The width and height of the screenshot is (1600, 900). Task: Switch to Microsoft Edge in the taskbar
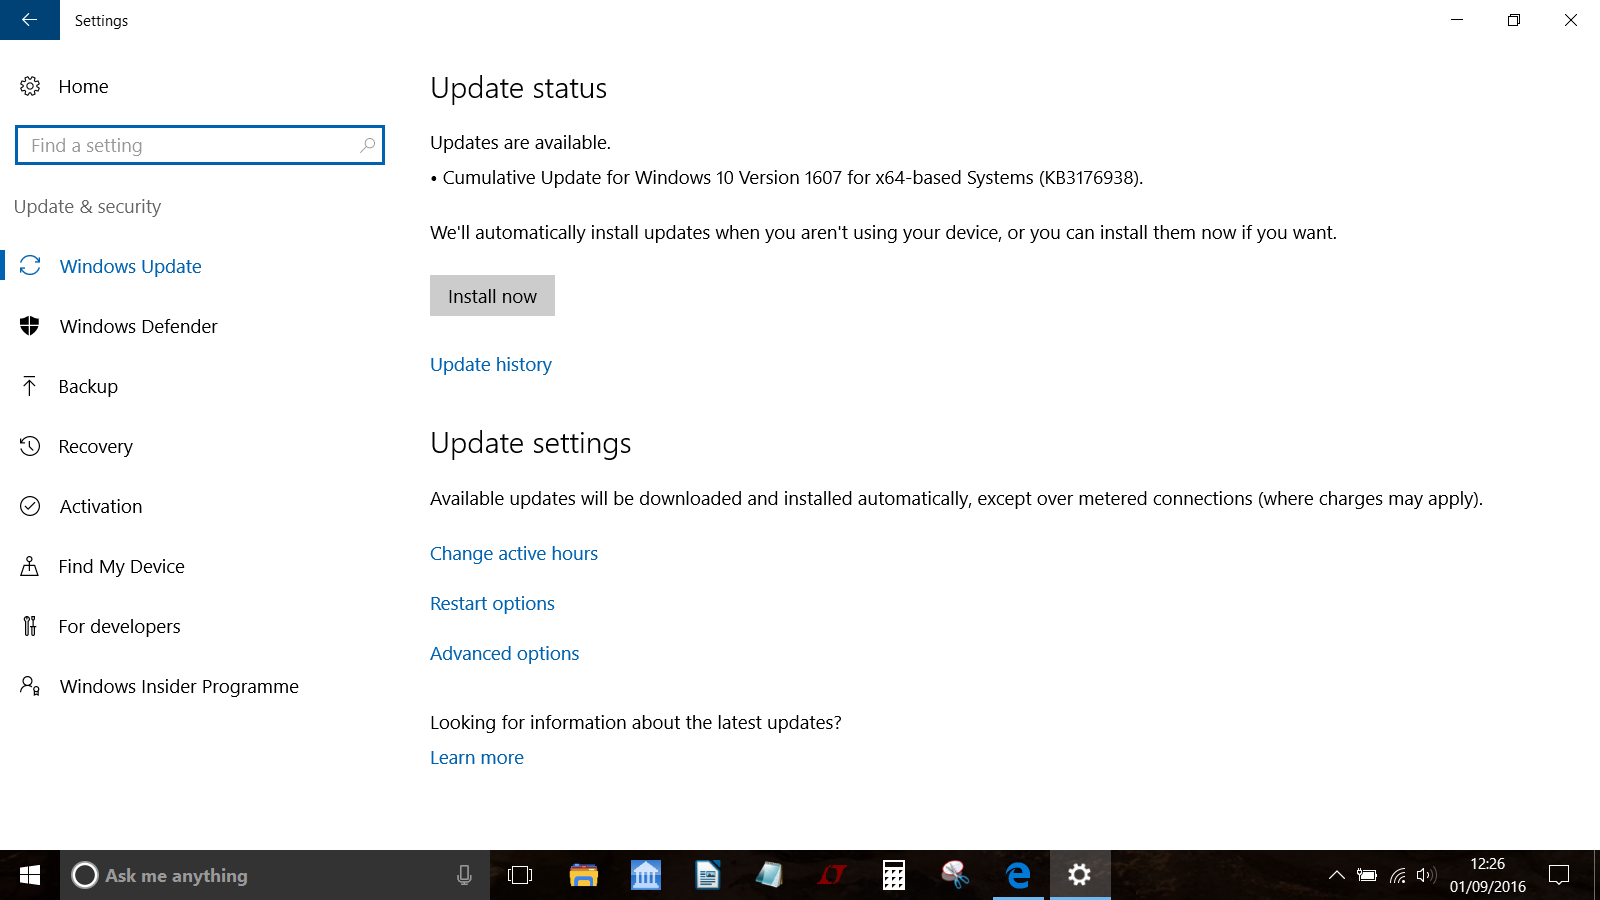pyautogui.click(x=1018, y=875)
